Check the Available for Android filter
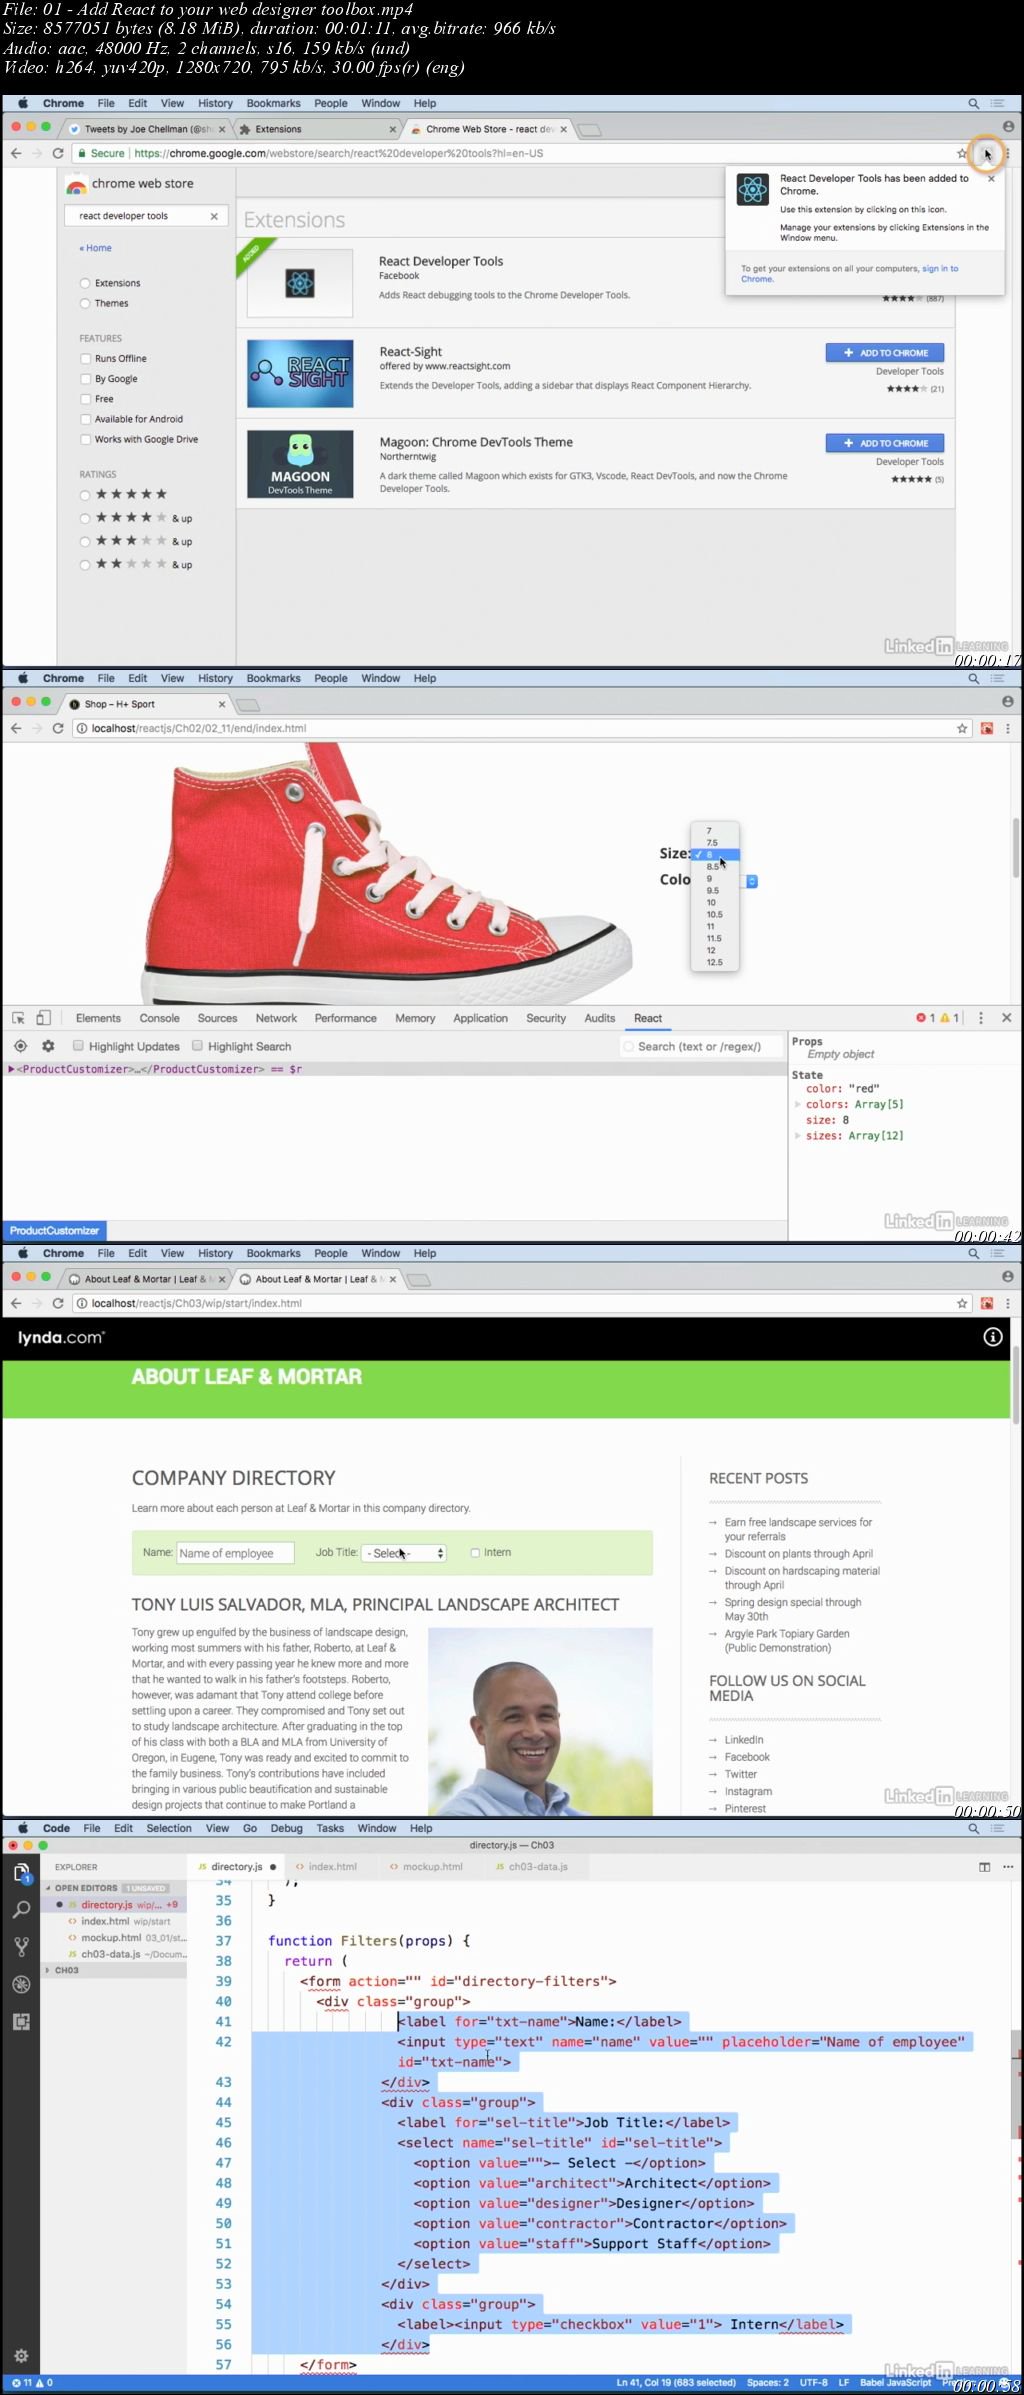Viewport: 1024px width, 2395px height. (85, 419)
